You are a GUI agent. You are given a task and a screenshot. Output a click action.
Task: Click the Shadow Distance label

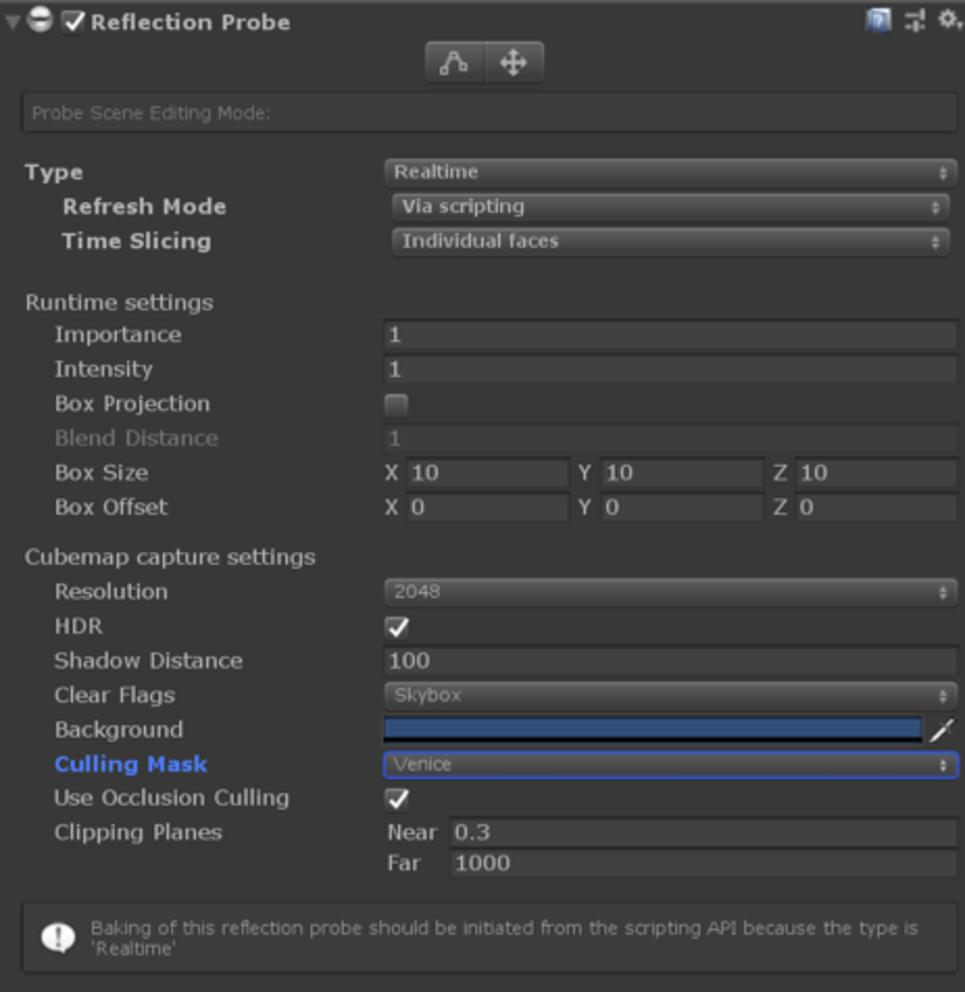point(149,661)
